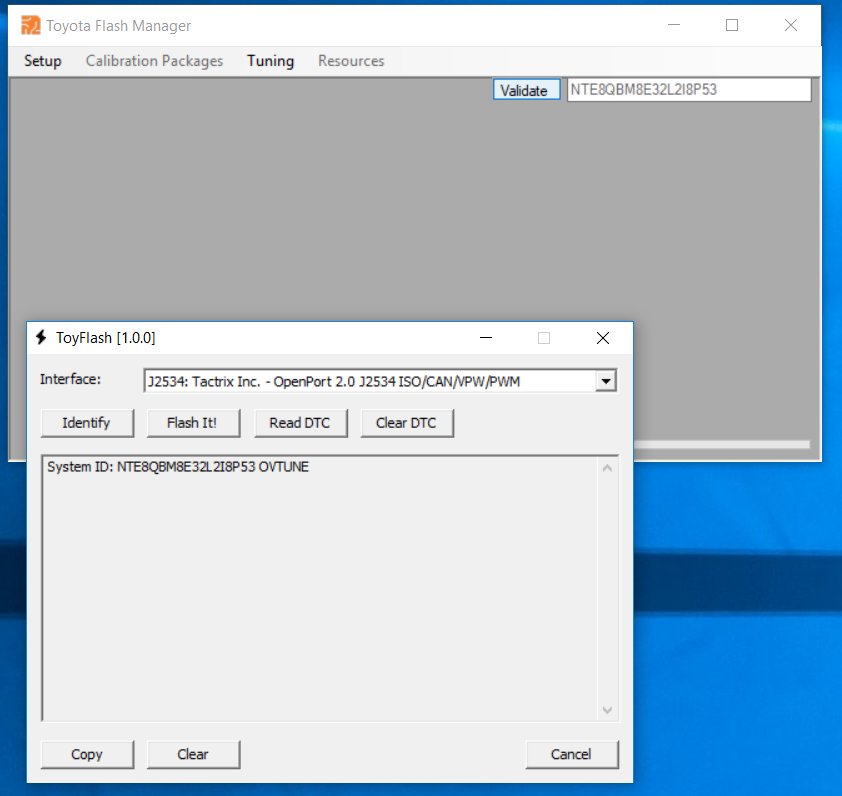Open the Setup menu

(42, 61)
